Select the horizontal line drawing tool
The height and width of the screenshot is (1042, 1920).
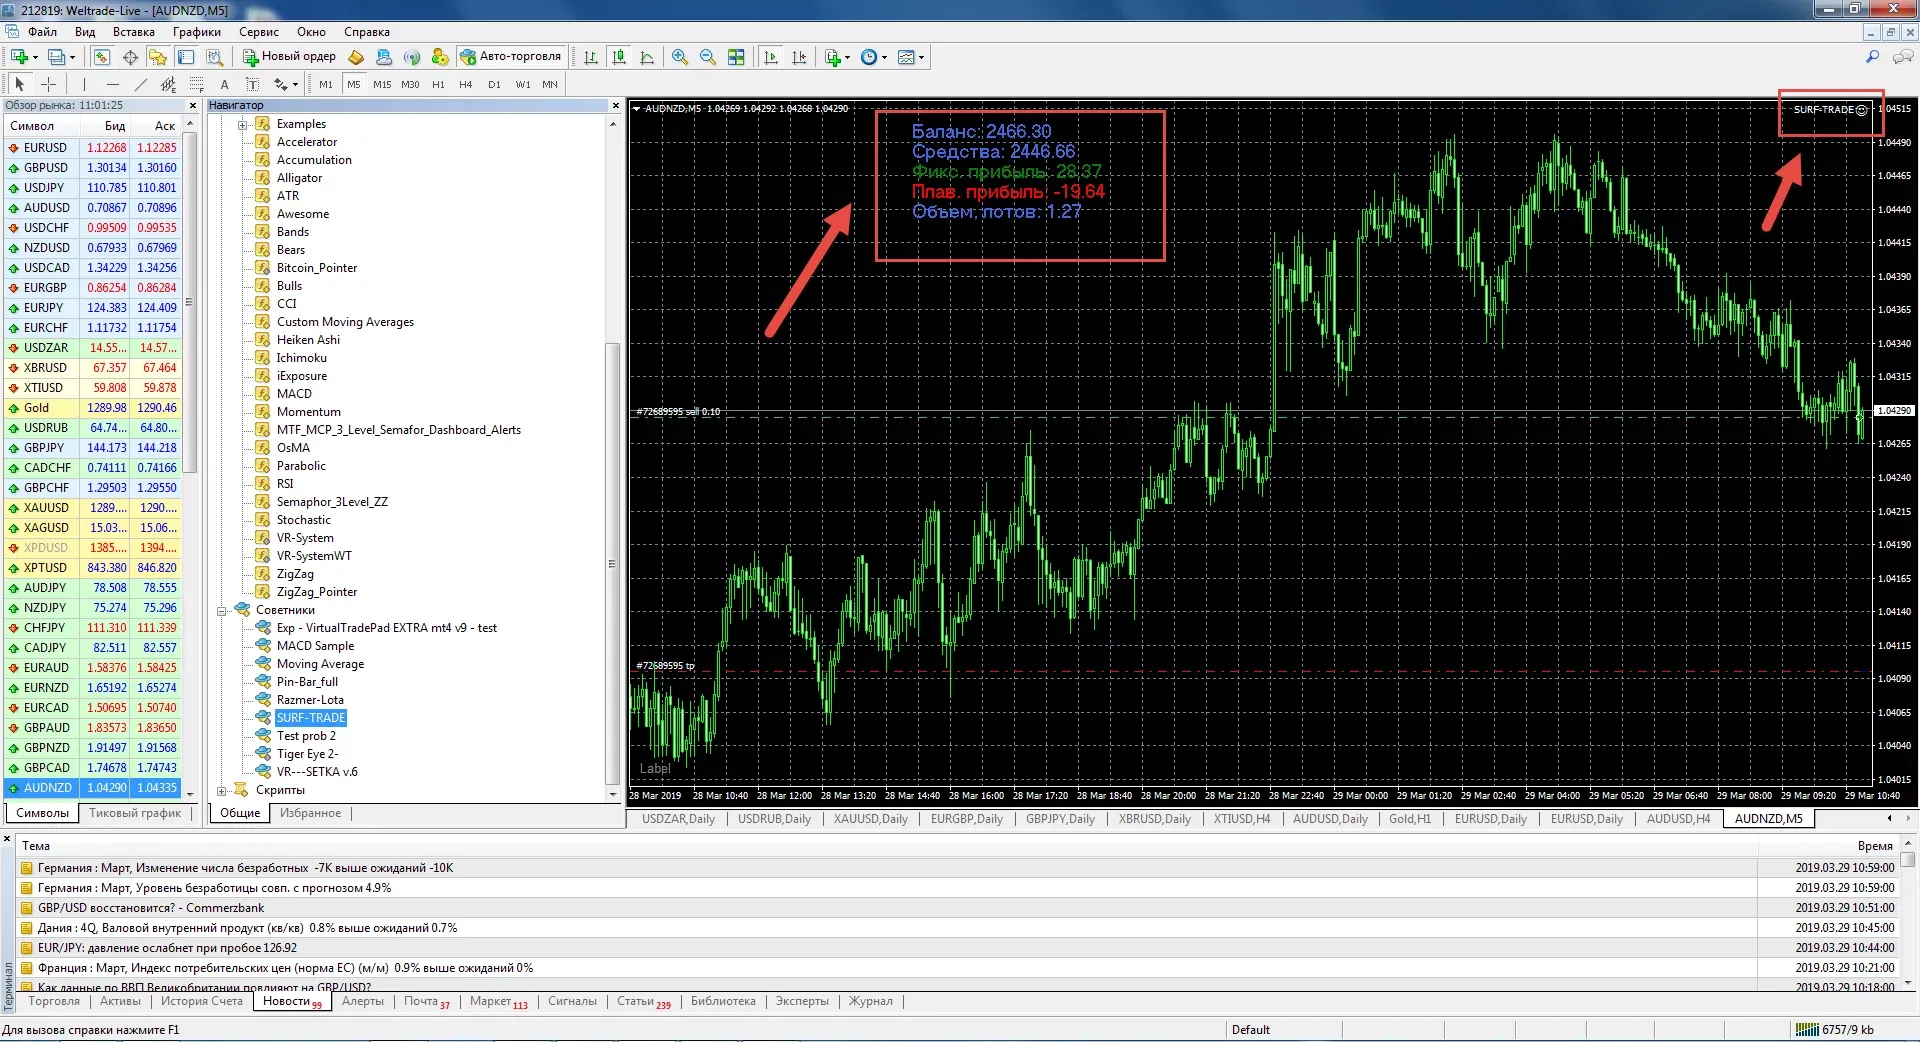coord(112,84)
